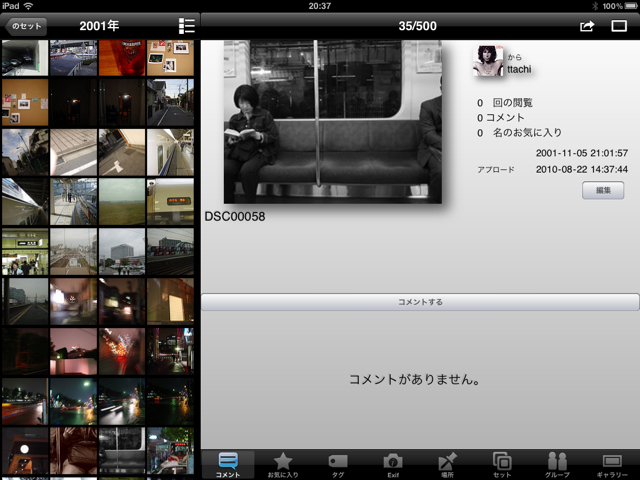Select first thumbnail in top-left of grid

(25, 60)
